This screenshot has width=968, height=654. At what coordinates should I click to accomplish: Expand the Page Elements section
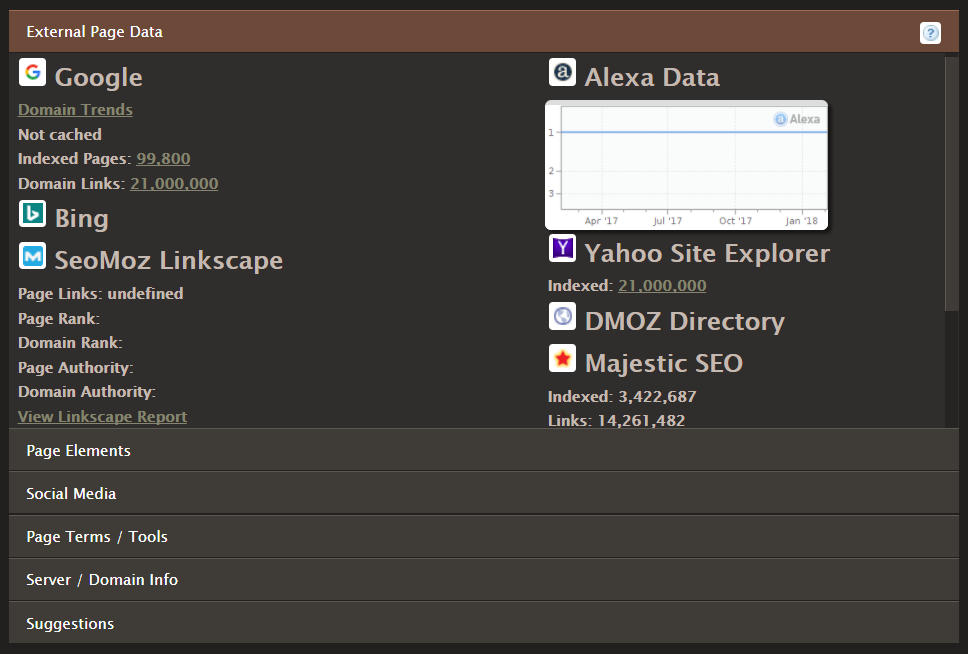483,451
